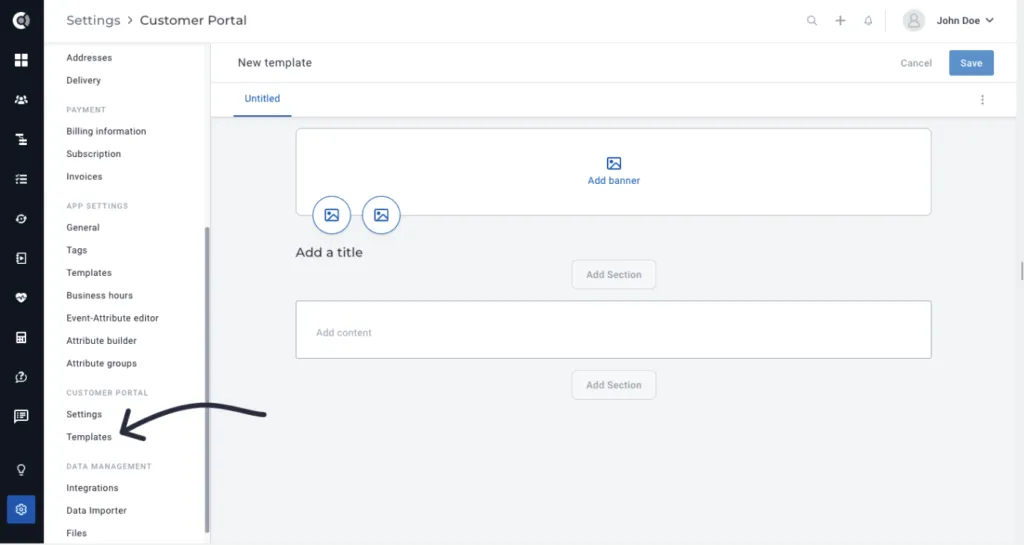The height and width of the screenshot is (545, 1024).
Task: Open Settings under Customer Portal
Action: tap(84, 414)
